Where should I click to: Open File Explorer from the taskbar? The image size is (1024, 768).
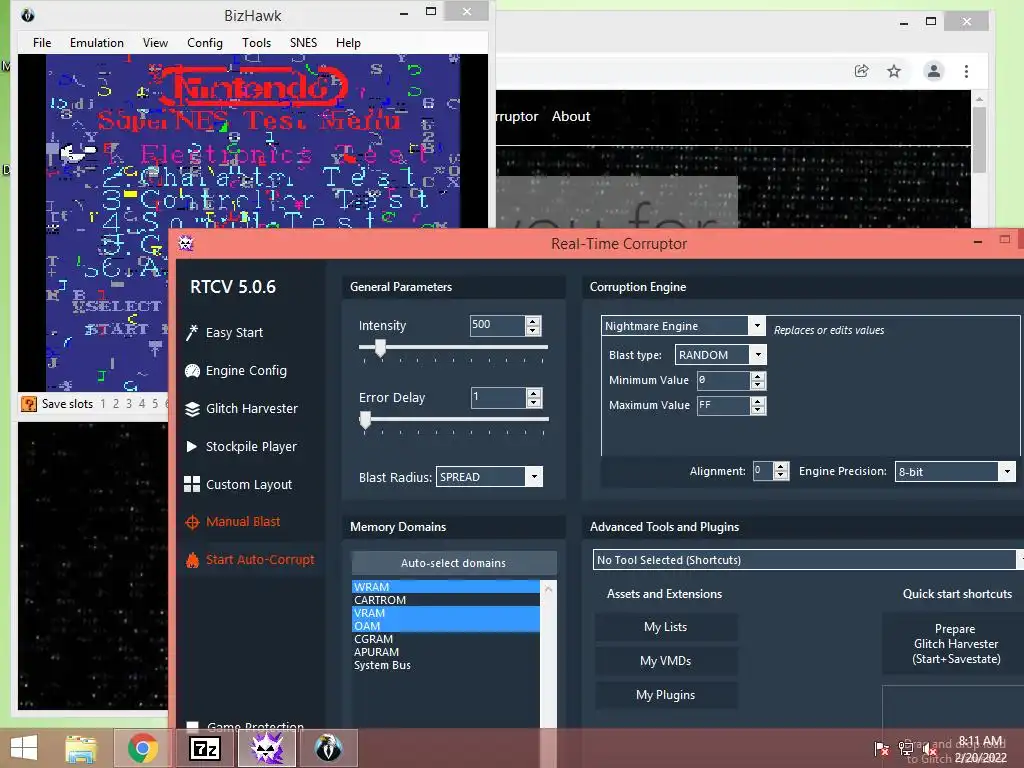coord(80,748)
